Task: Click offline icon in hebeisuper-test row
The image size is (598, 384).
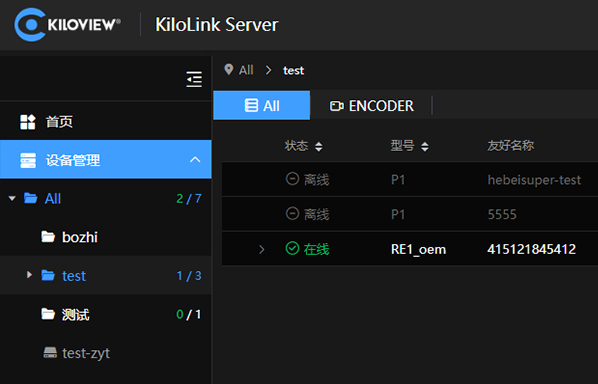Action: point(293,178)
